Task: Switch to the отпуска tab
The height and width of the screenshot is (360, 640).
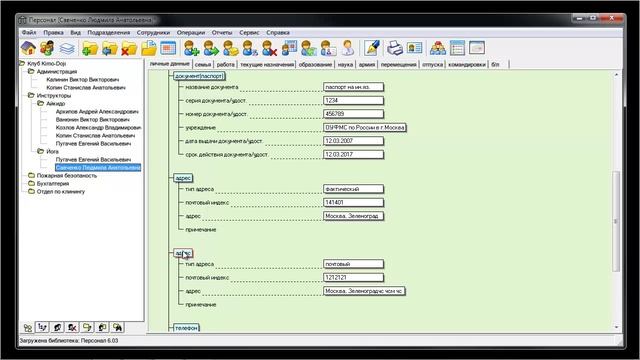Action: coord(433,64)
